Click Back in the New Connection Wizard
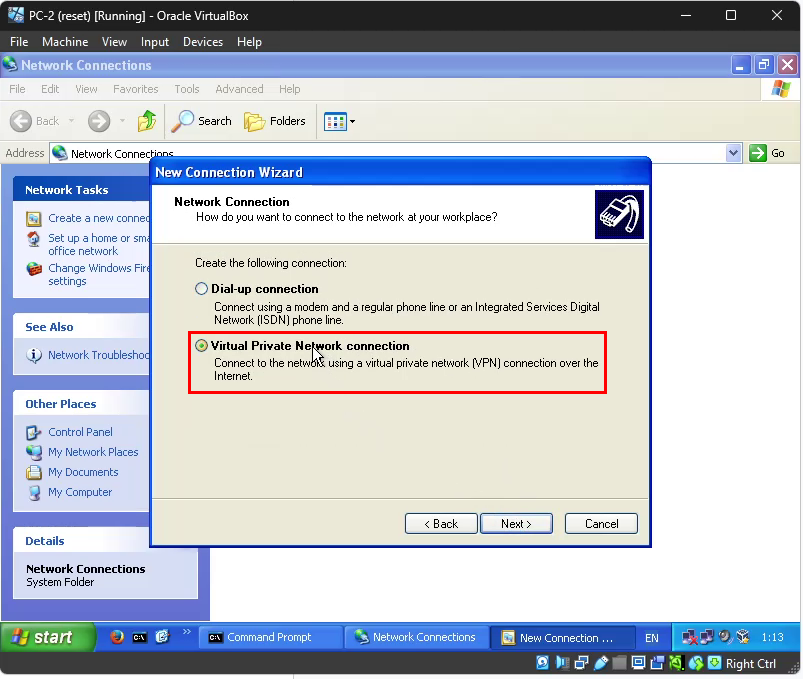This screenshot has width=803, height=679. 441,524
